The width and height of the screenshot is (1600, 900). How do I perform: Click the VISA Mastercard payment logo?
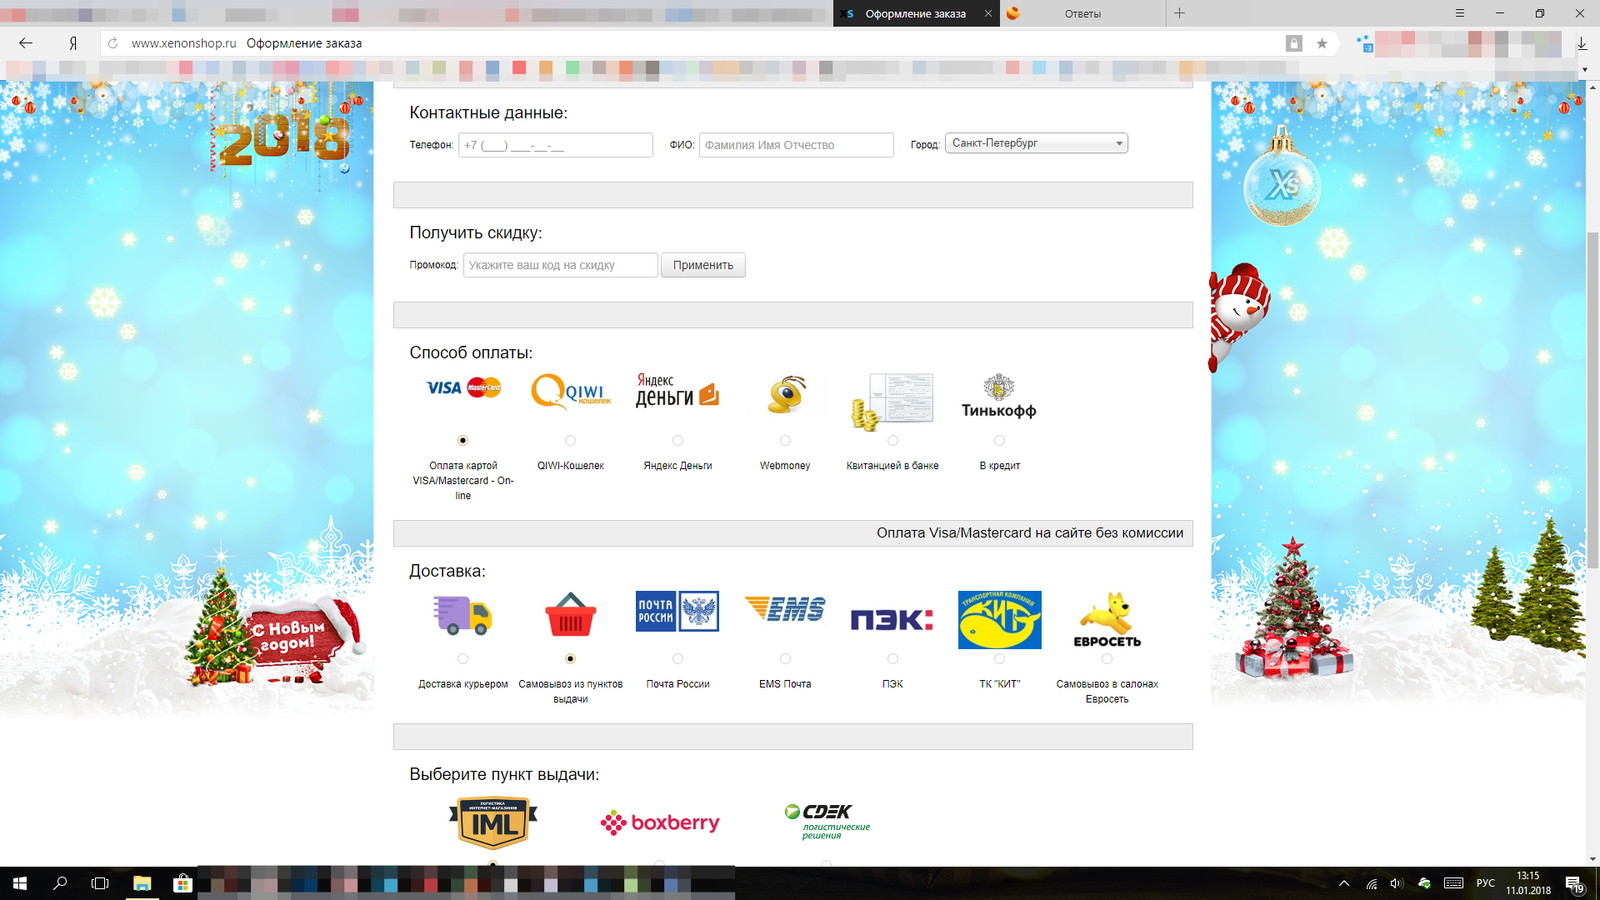[x=463, y=388]
